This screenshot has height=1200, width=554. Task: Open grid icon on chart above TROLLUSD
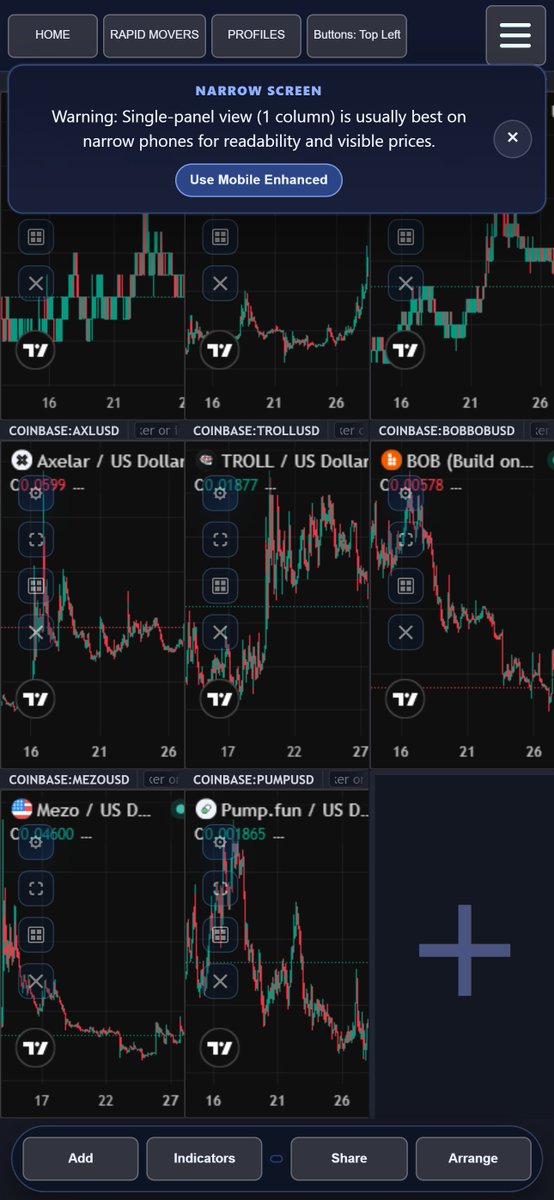click(x=220, y=237)
